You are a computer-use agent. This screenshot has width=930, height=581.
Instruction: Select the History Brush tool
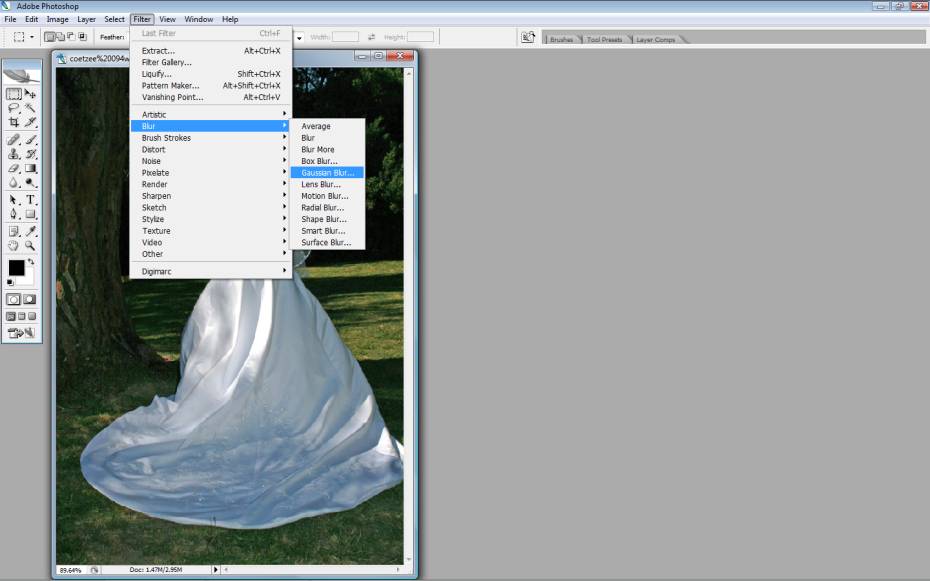click(30, 154)
